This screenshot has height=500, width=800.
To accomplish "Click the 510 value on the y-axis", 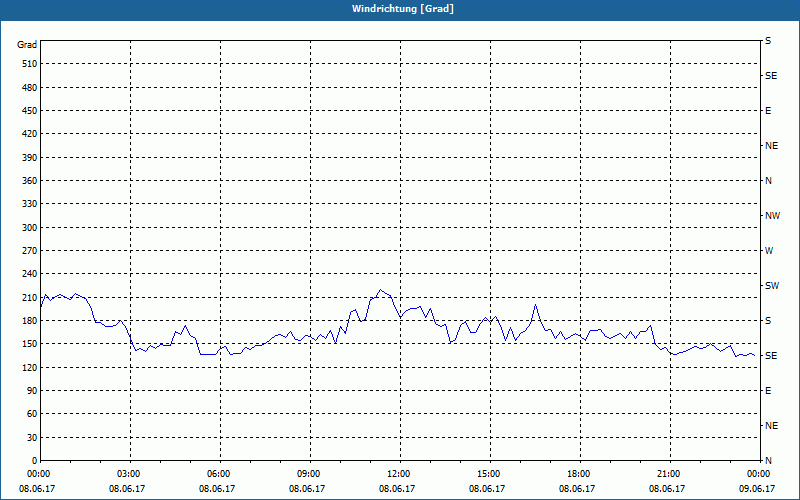I will (x=30, y=64).
